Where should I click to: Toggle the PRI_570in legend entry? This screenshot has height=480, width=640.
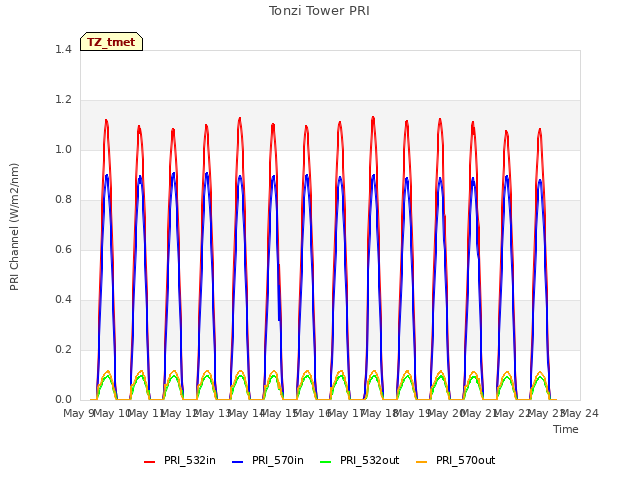(268, 461)
